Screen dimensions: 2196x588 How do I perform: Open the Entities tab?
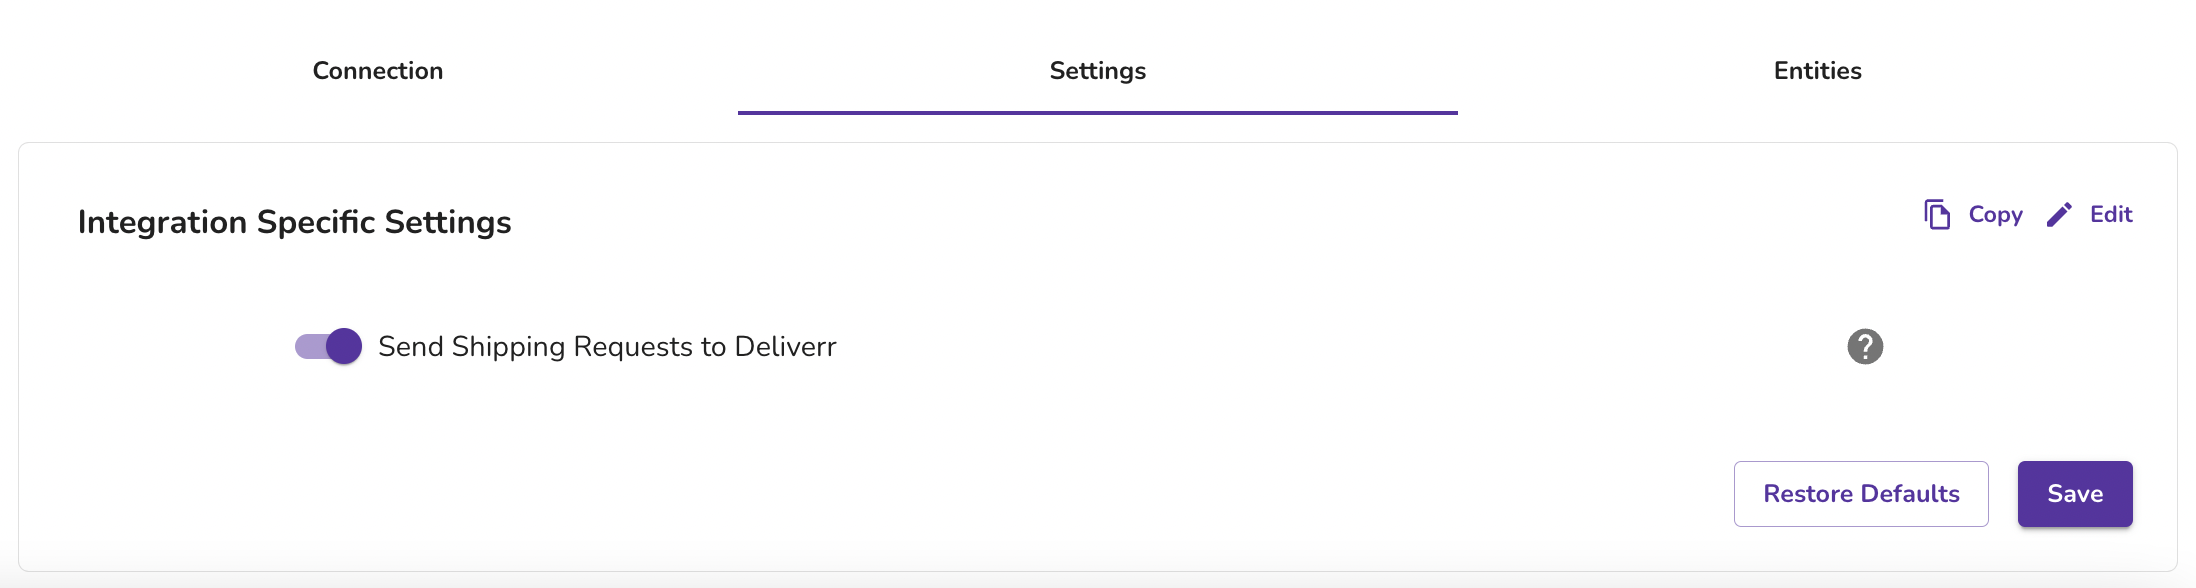(x=1817, y=71)
